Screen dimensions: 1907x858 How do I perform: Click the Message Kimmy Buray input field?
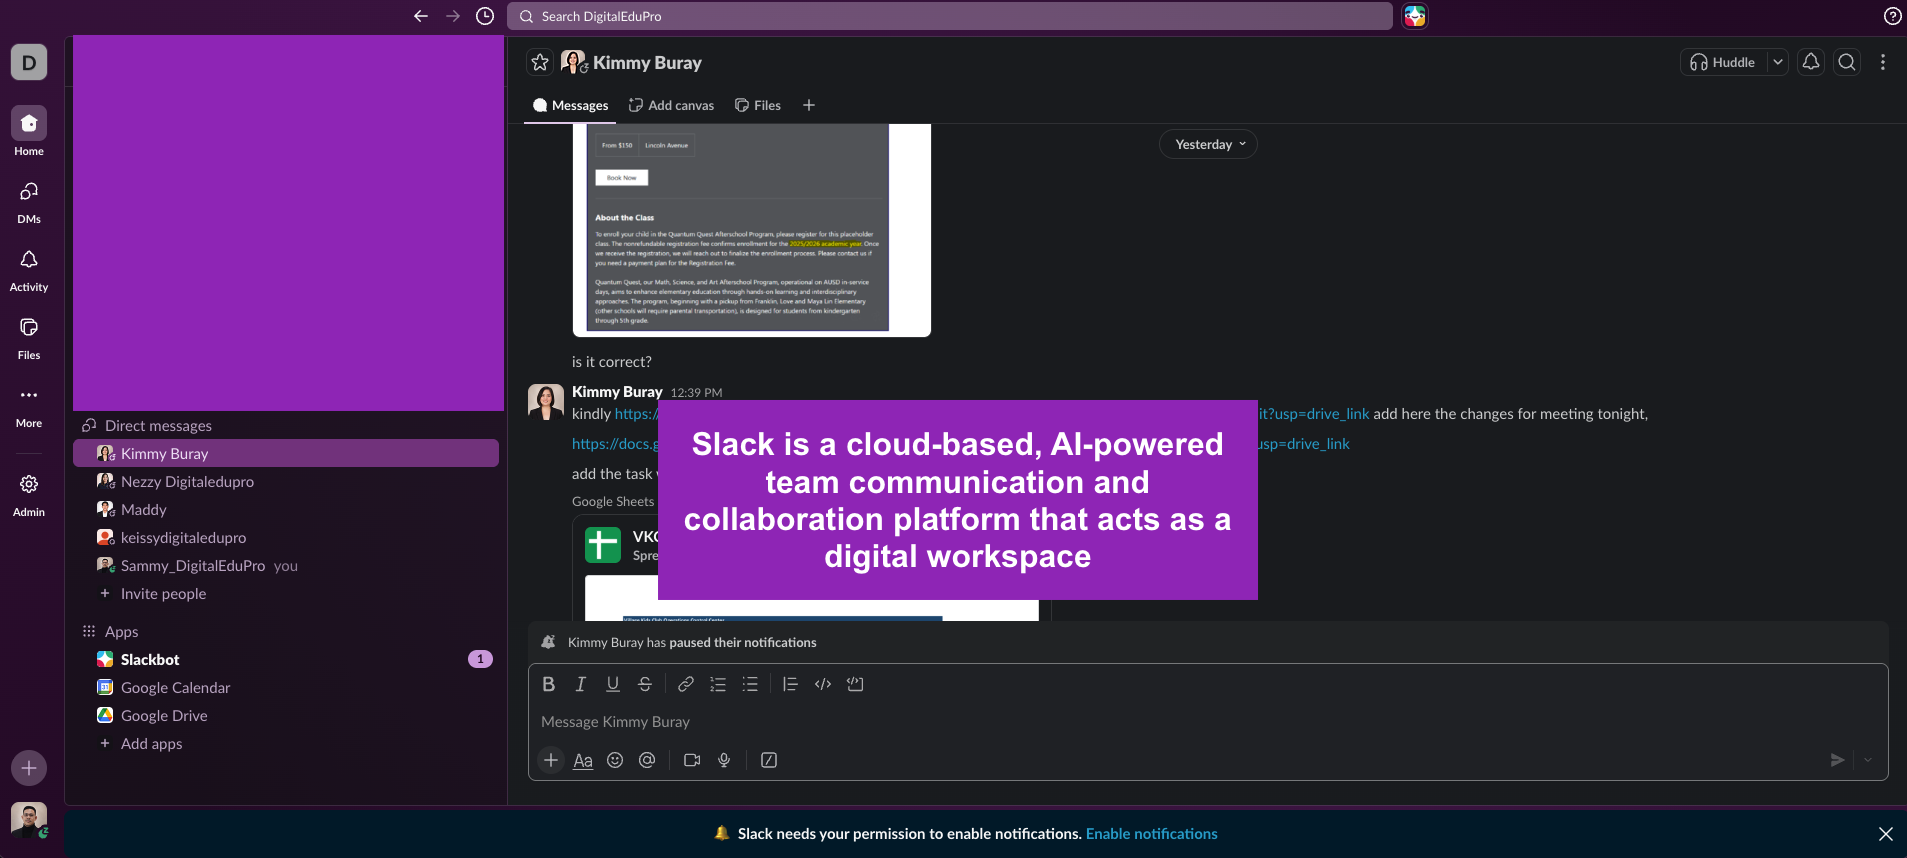click(1208, 721)
